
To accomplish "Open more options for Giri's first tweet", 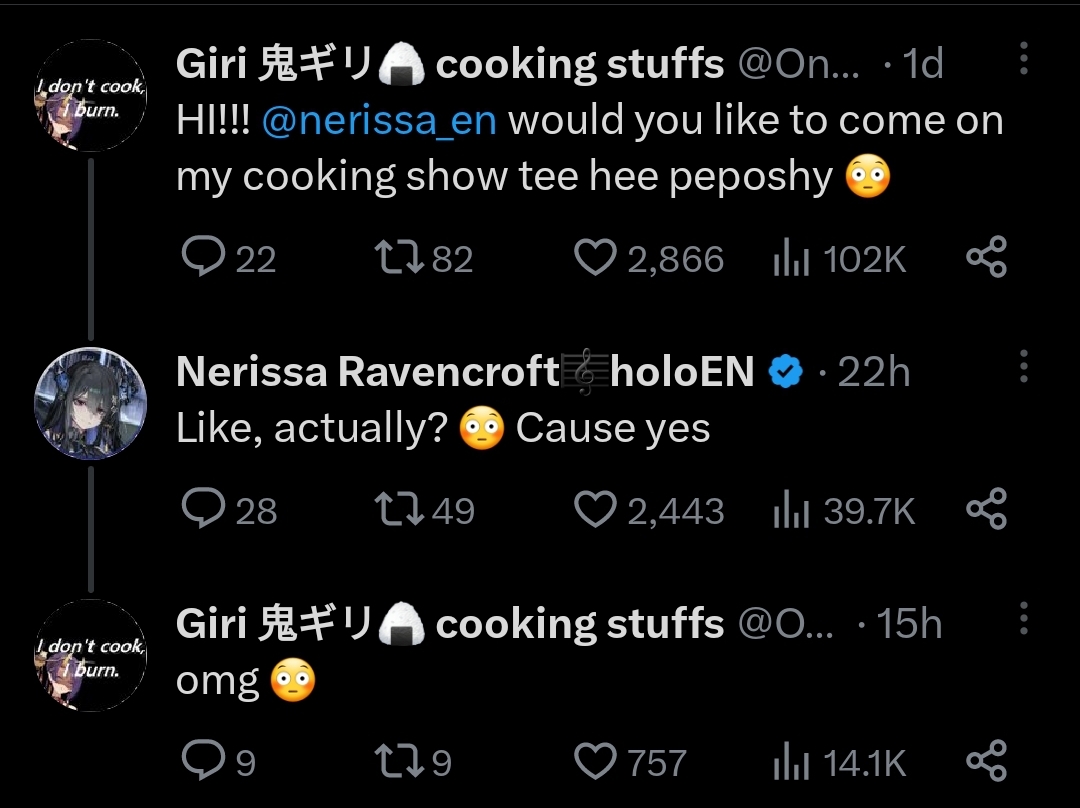I will tap(1024, 60).
